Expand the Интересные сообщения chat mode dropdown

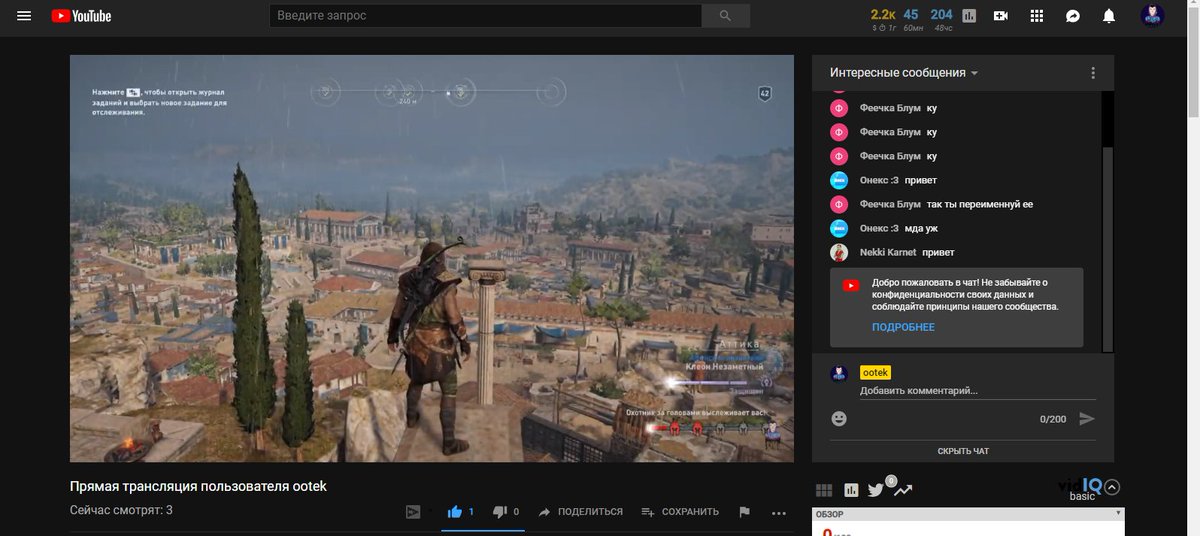pos(903,73)
